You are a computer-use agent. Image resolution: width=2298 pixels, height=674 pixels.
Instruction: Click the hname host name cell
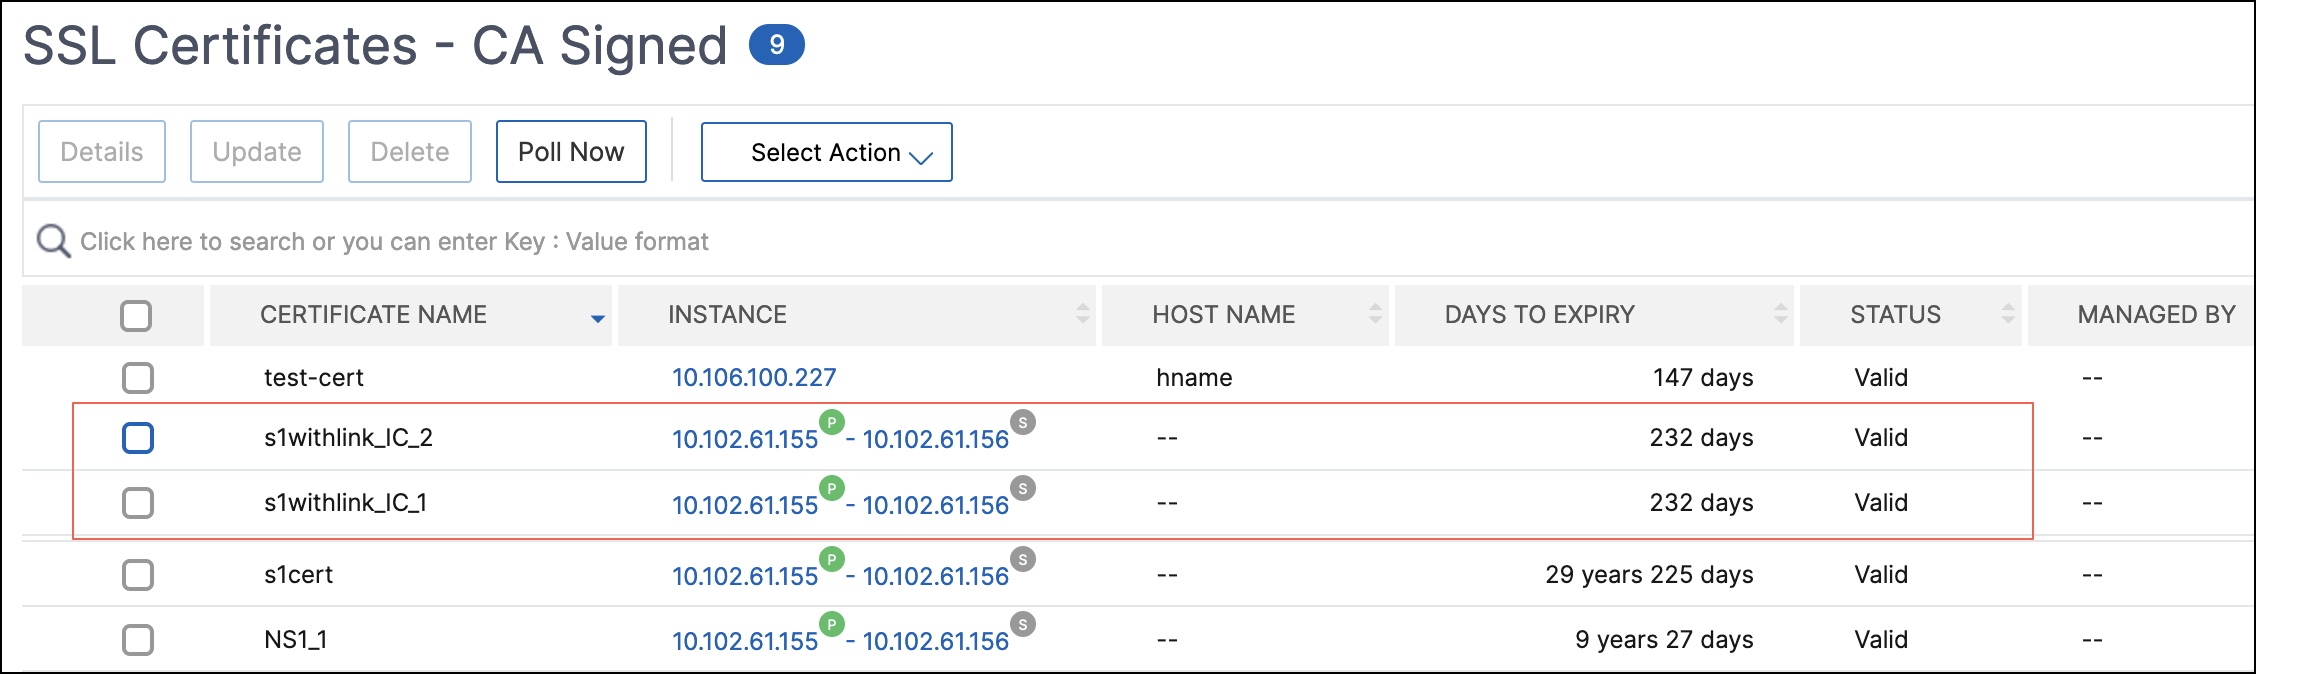click(1194, 377)
